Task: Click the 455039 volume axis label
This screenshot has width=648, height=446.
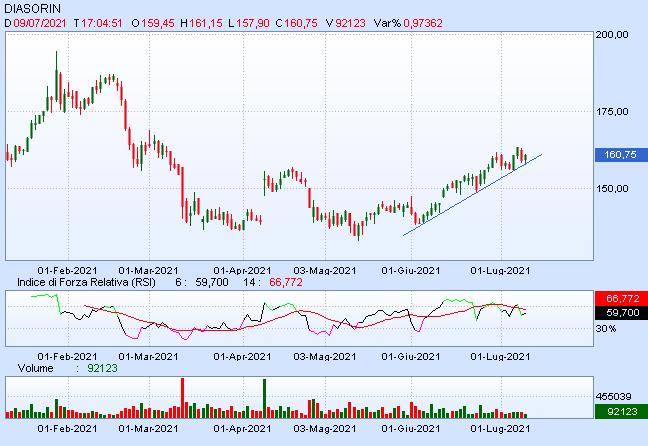Action: click(x=613, y=397)
